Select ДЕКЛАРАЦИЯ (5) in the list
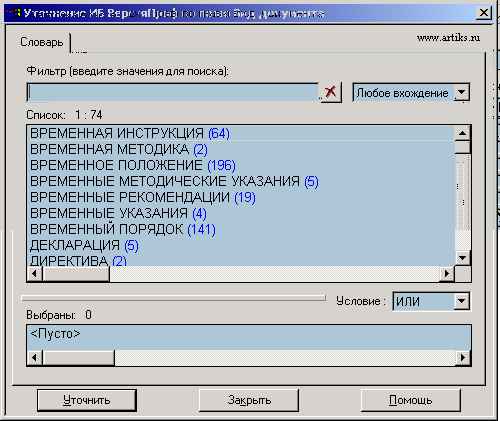Screen dimensions: 500x421 tap(84, 245)
